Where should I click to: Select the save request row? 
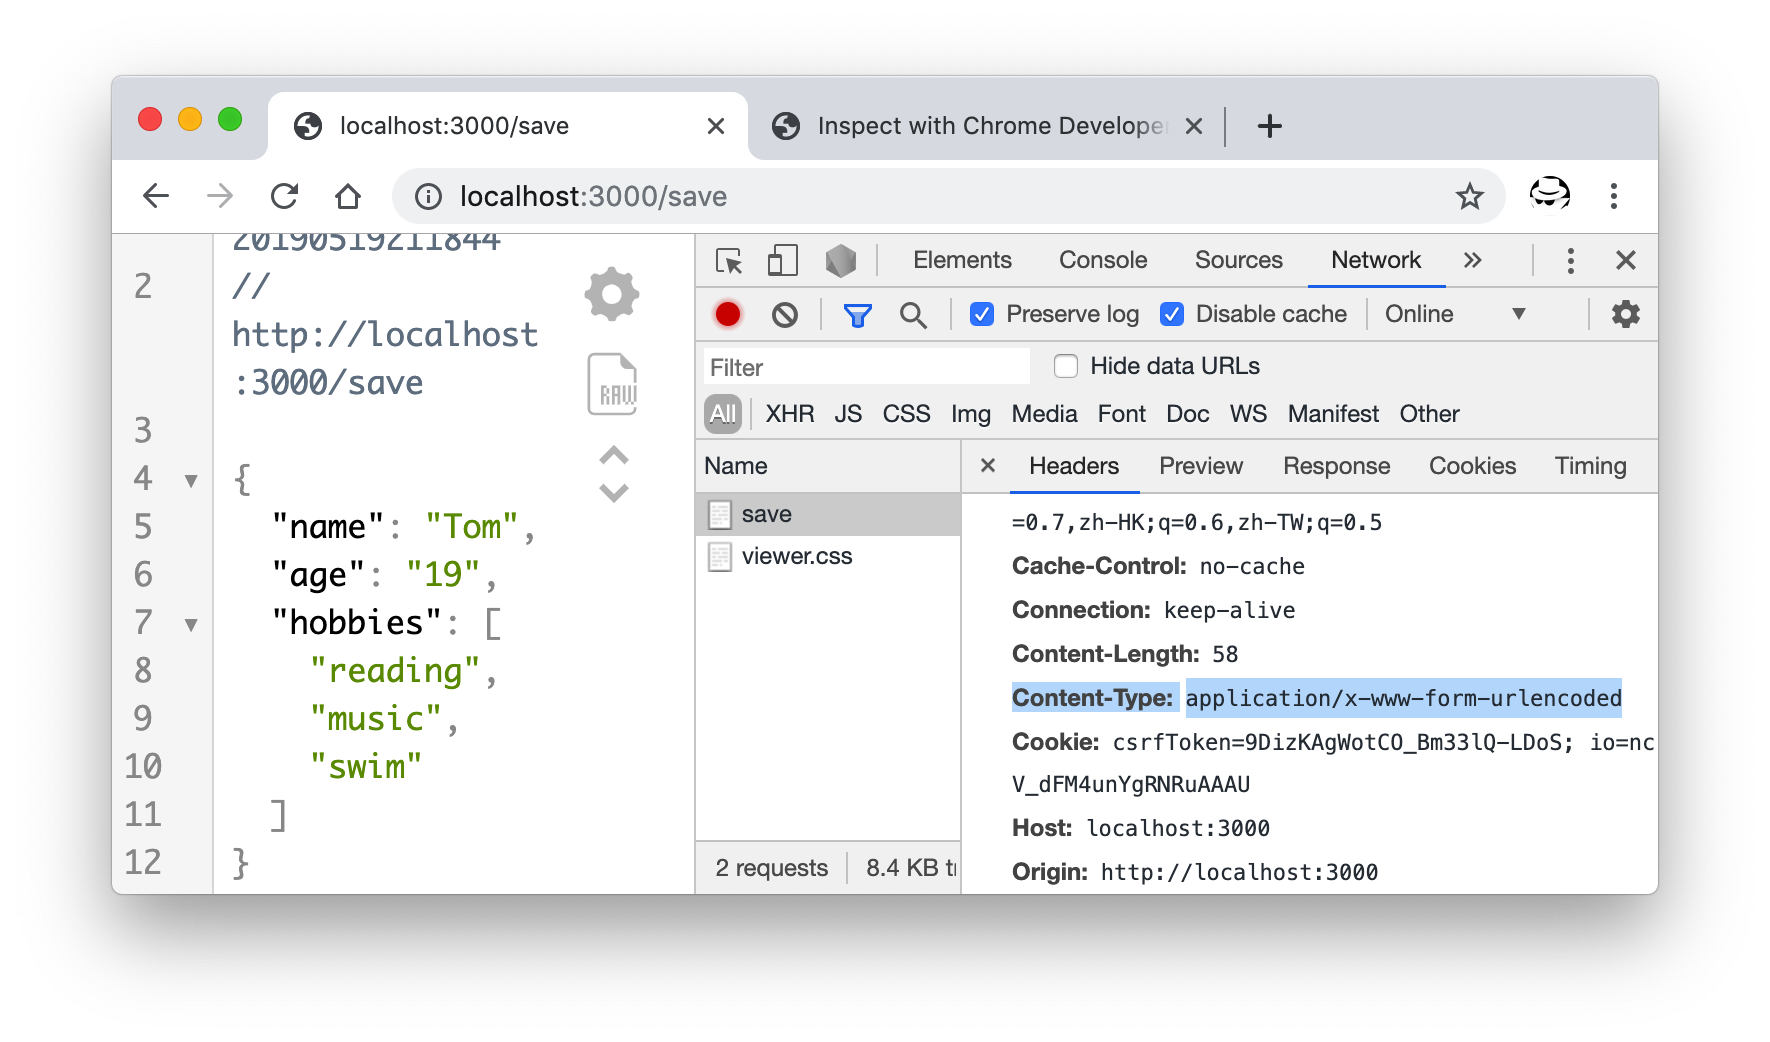tap(828, 514)
